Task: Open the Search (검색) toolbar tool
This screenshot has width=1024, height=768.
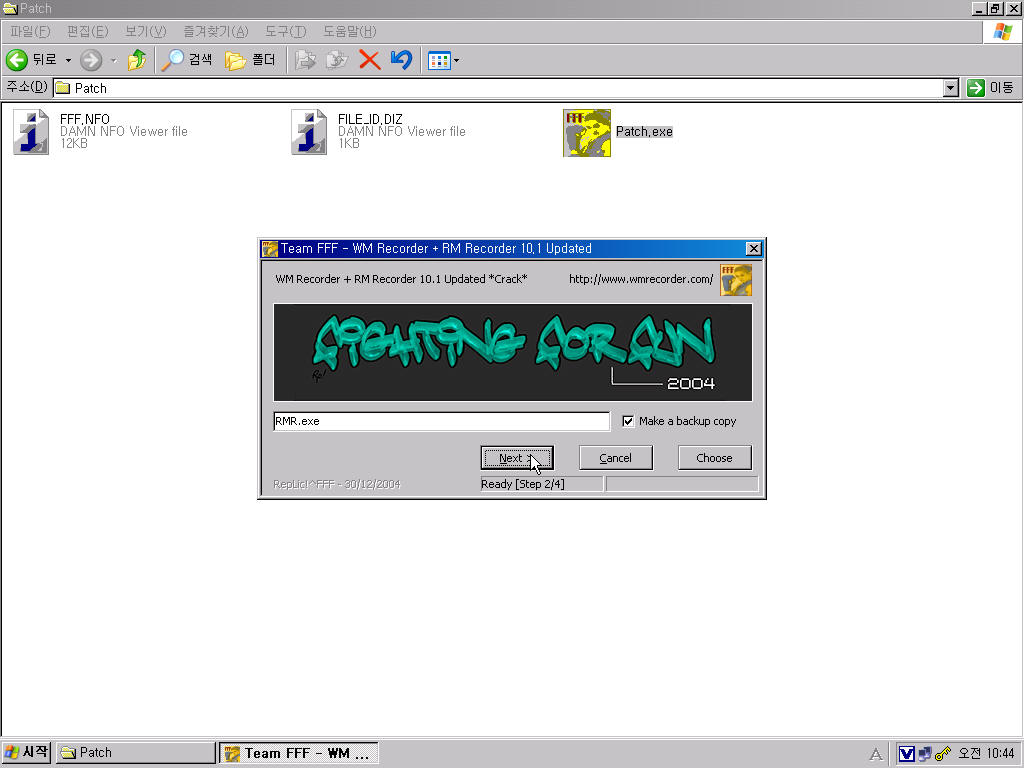Action: (188, 60)
